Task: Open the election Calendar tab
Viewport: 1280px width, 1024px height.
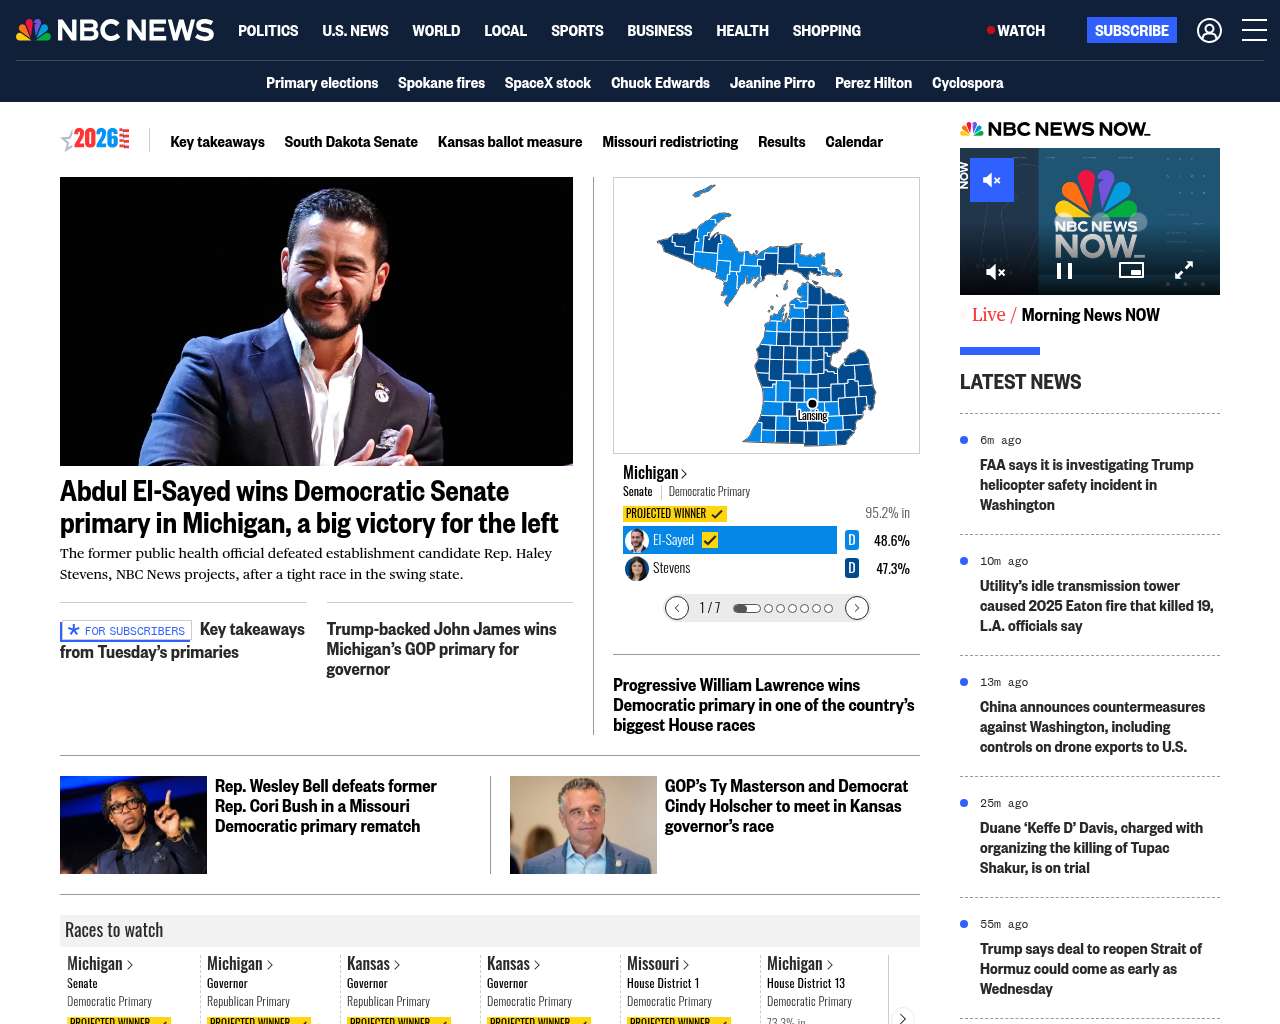Action: [854, 142]
